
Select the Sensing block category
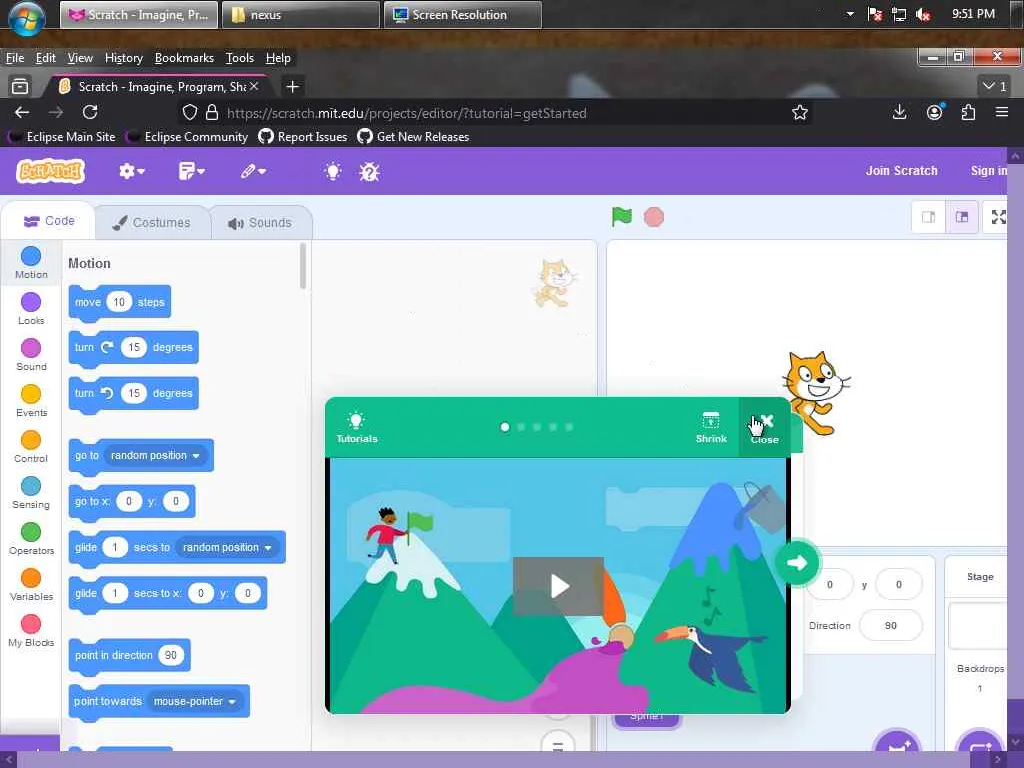31,492
